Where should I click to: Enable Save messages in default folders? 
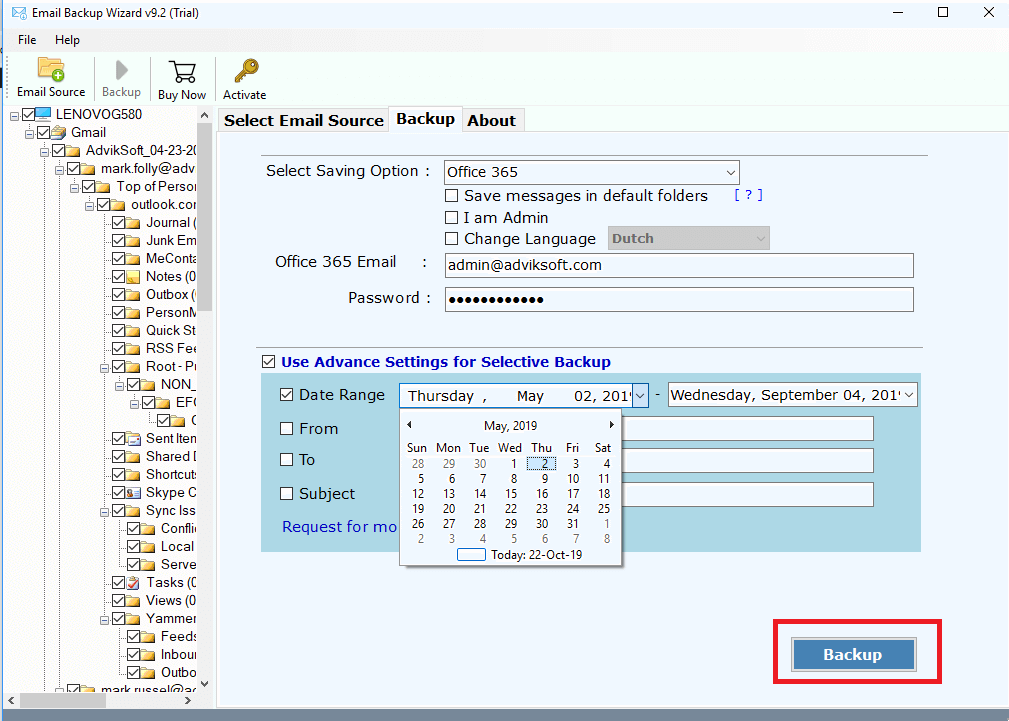[452, 196]
